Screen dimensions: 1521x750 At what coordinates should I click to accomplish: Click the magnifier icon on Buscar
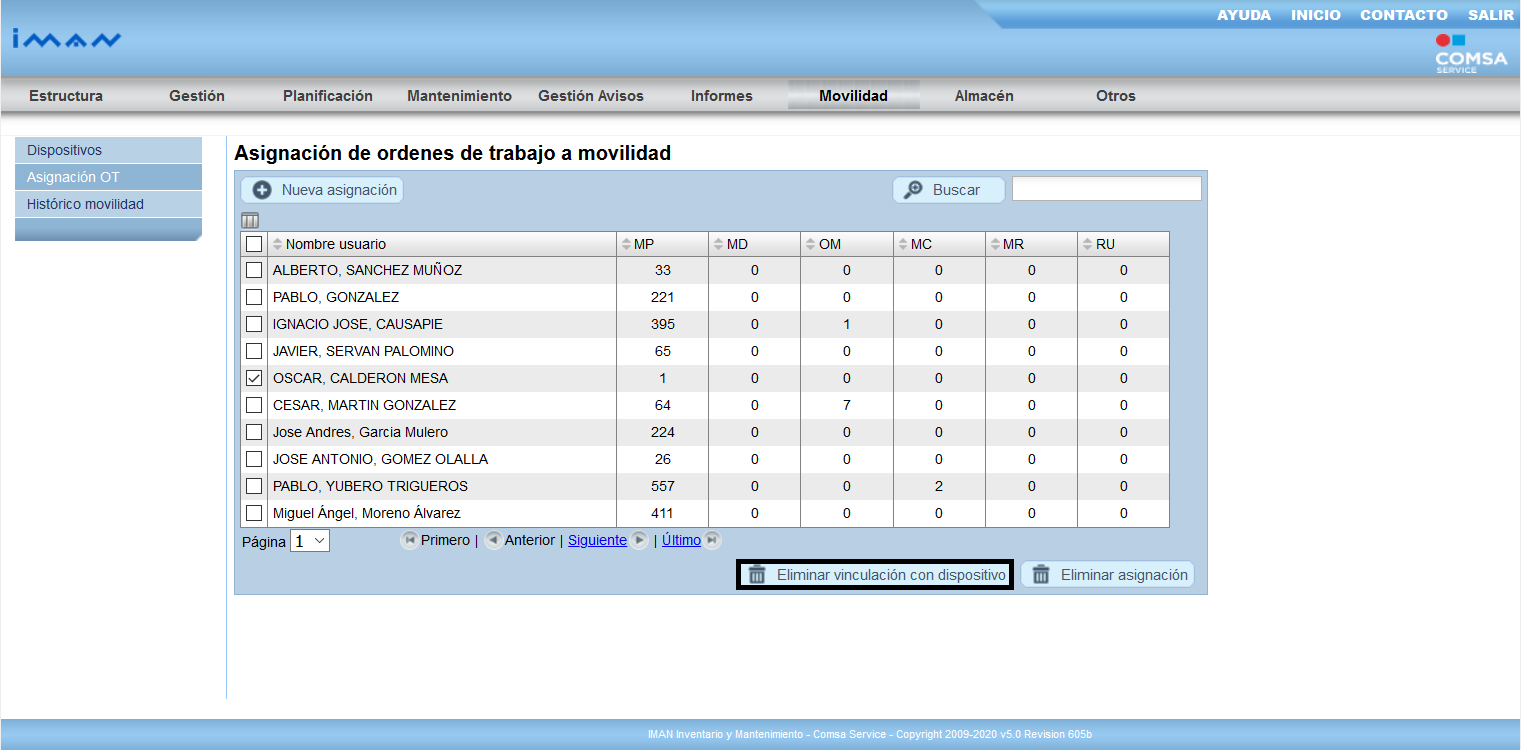(913, 190)
